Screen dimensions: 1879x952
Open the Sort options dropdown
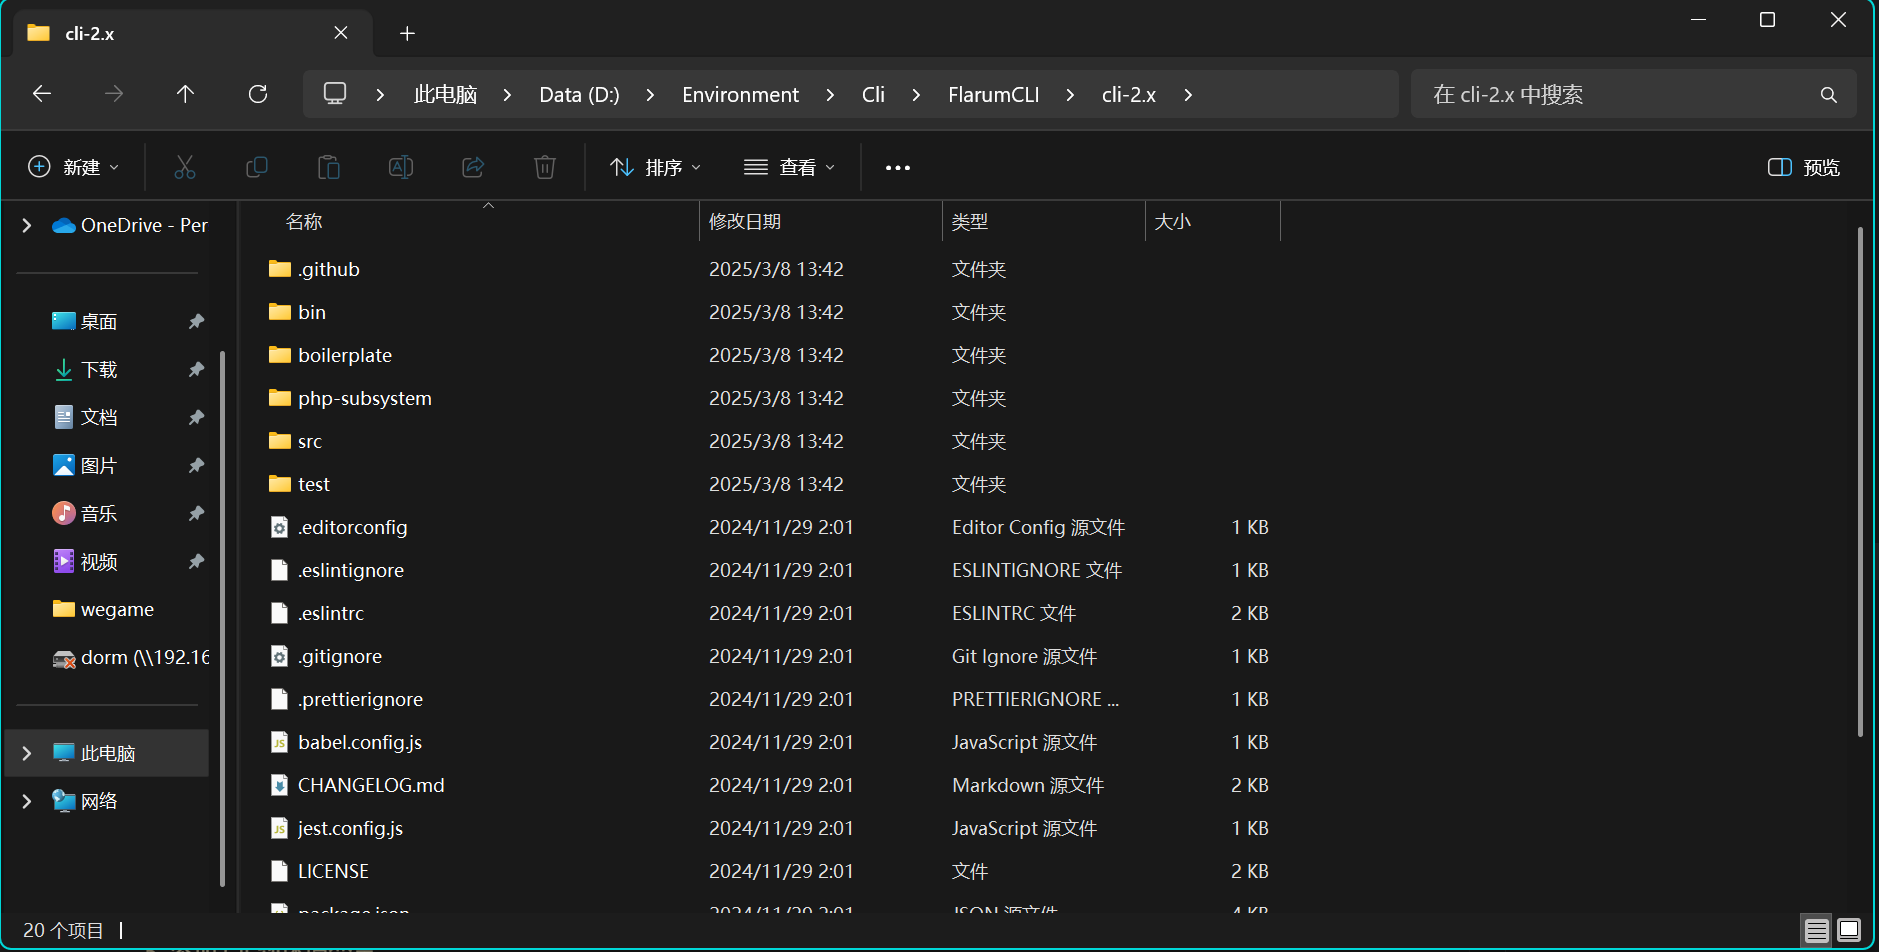[656, 167]
